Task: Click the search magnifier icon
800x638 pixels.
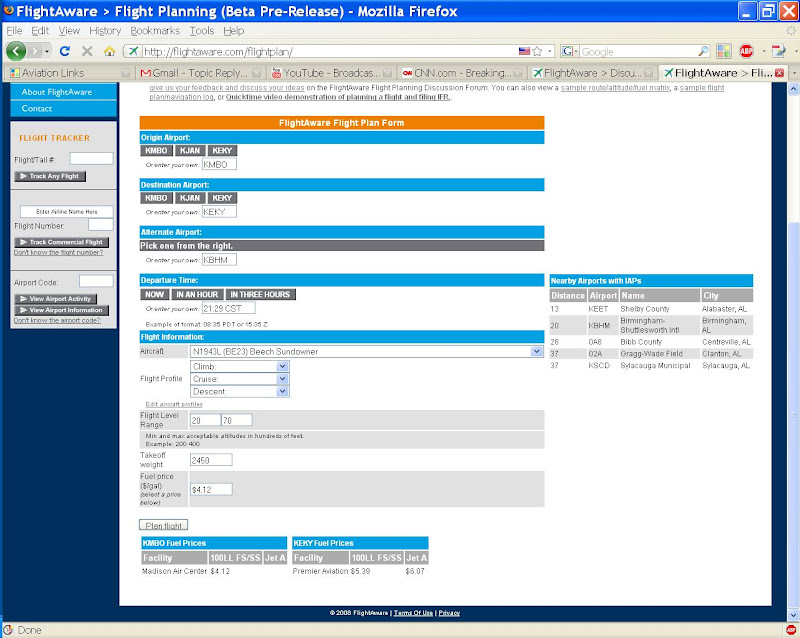Action: click(x=703, y=51)
